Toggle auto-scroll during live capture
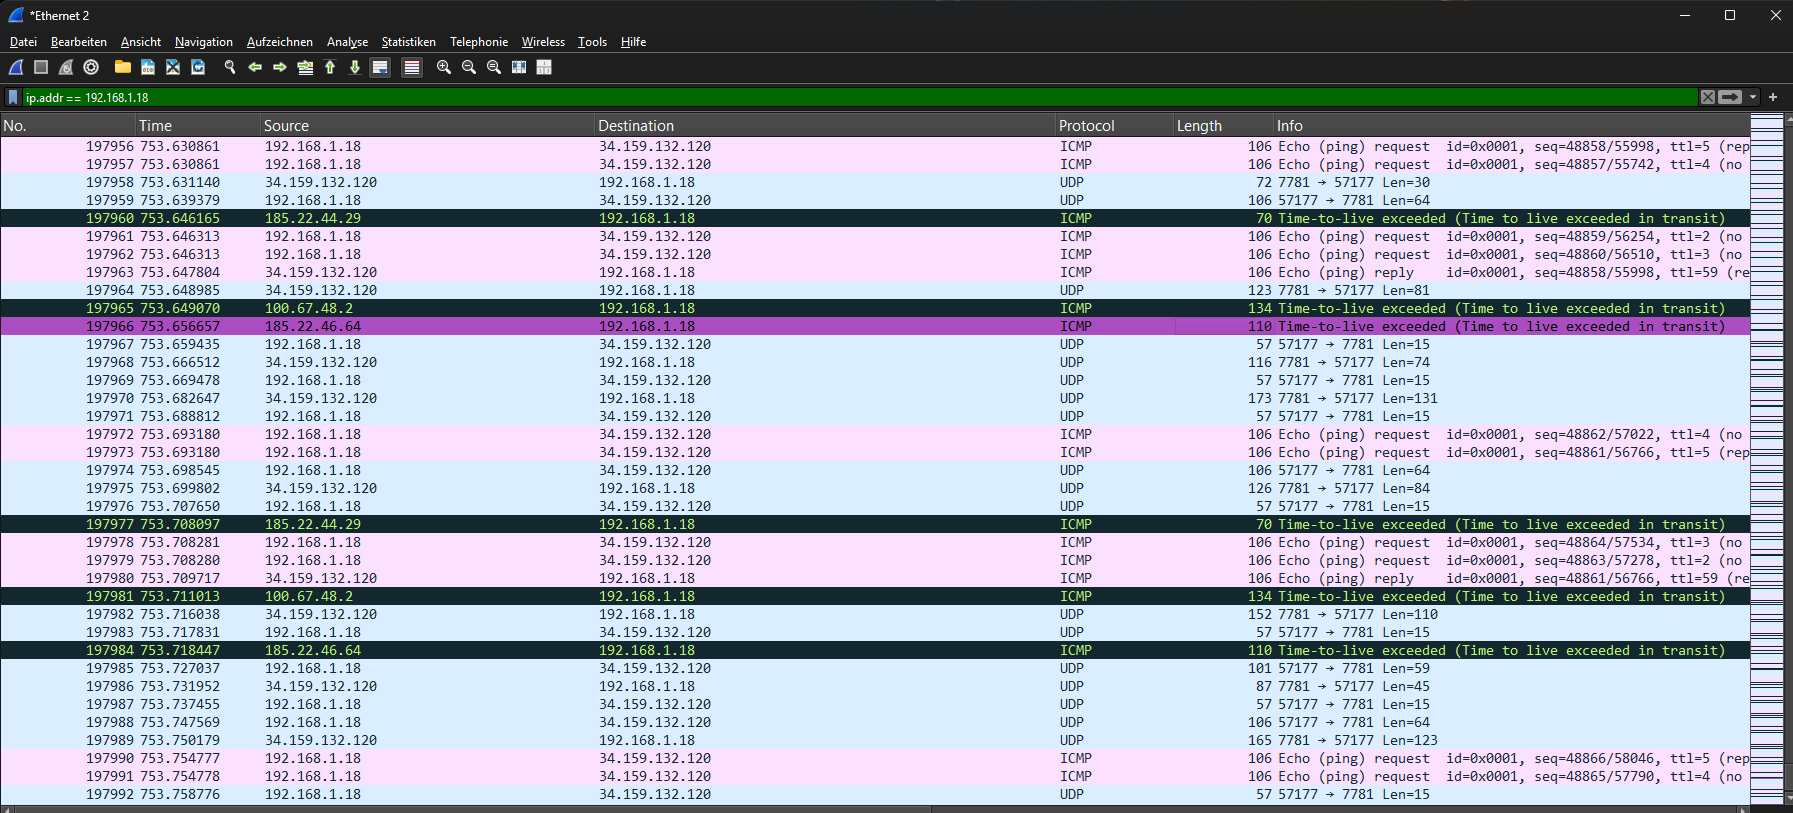Image resolution: width=1793 pixels, height=813 pixels. point(380,67)
